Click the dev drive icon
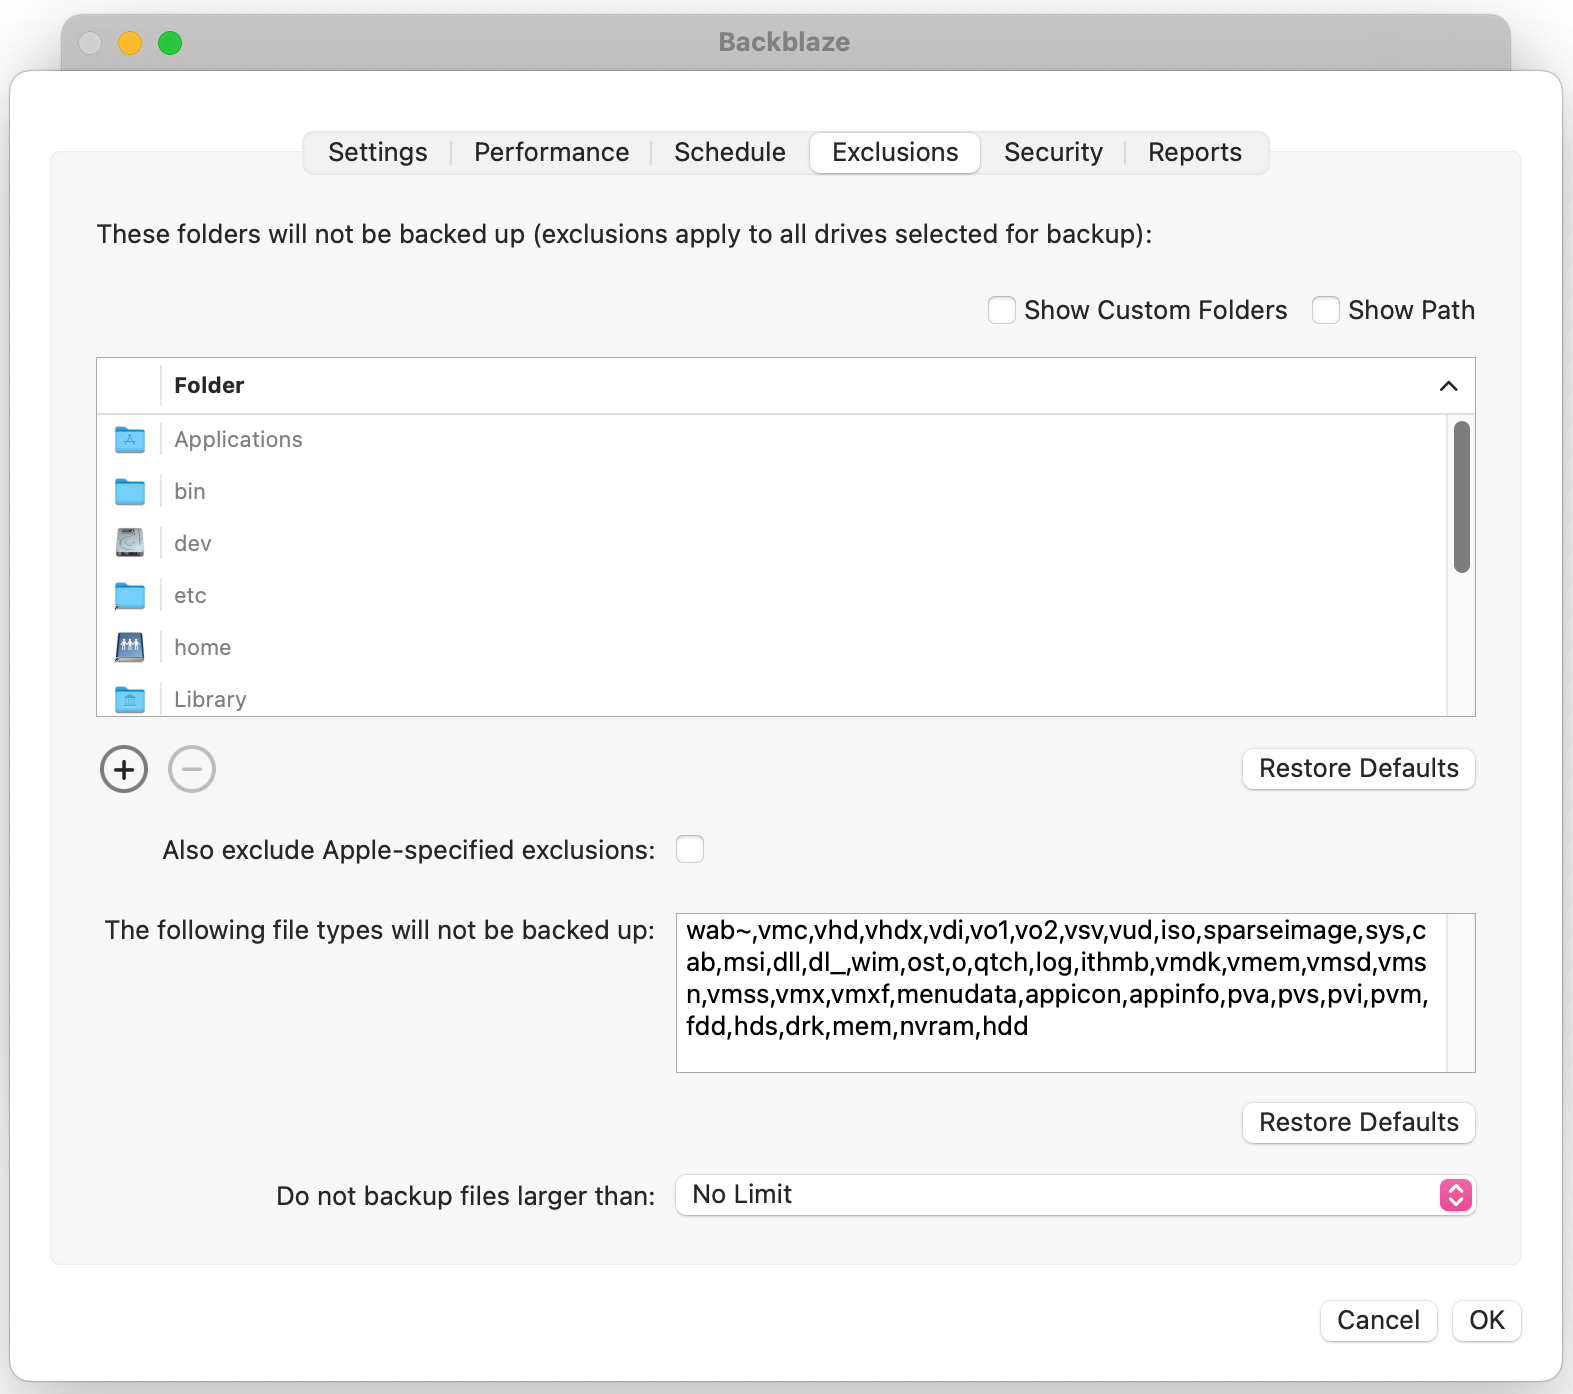The image size is (1573, 1394). click(130, 543)
